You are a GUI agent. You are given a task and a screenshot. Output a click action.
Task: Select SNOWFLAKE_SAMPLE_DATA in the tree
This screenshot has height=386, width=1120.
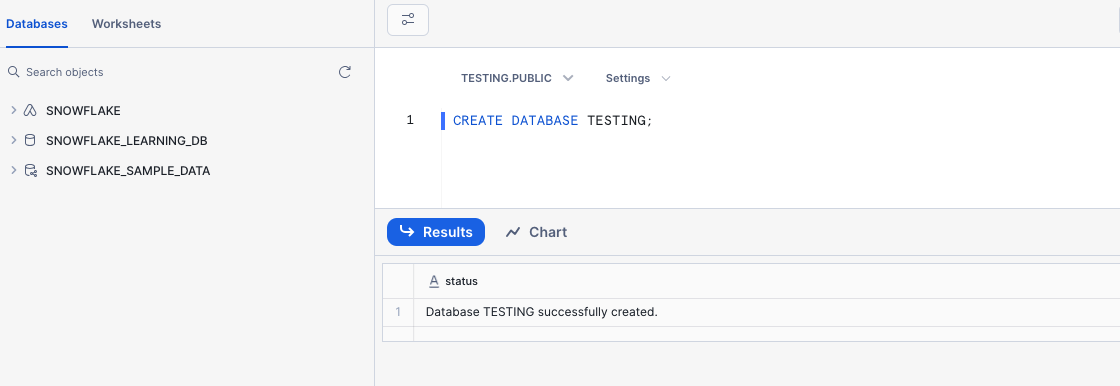point(128,171)
